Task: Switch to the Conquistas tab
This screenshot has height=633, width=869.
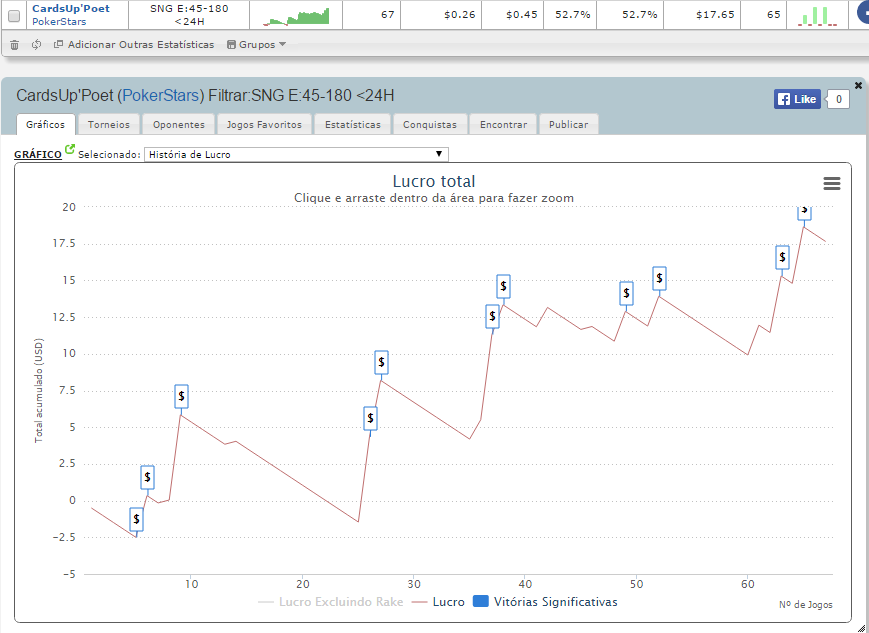Action: [430, 124]
